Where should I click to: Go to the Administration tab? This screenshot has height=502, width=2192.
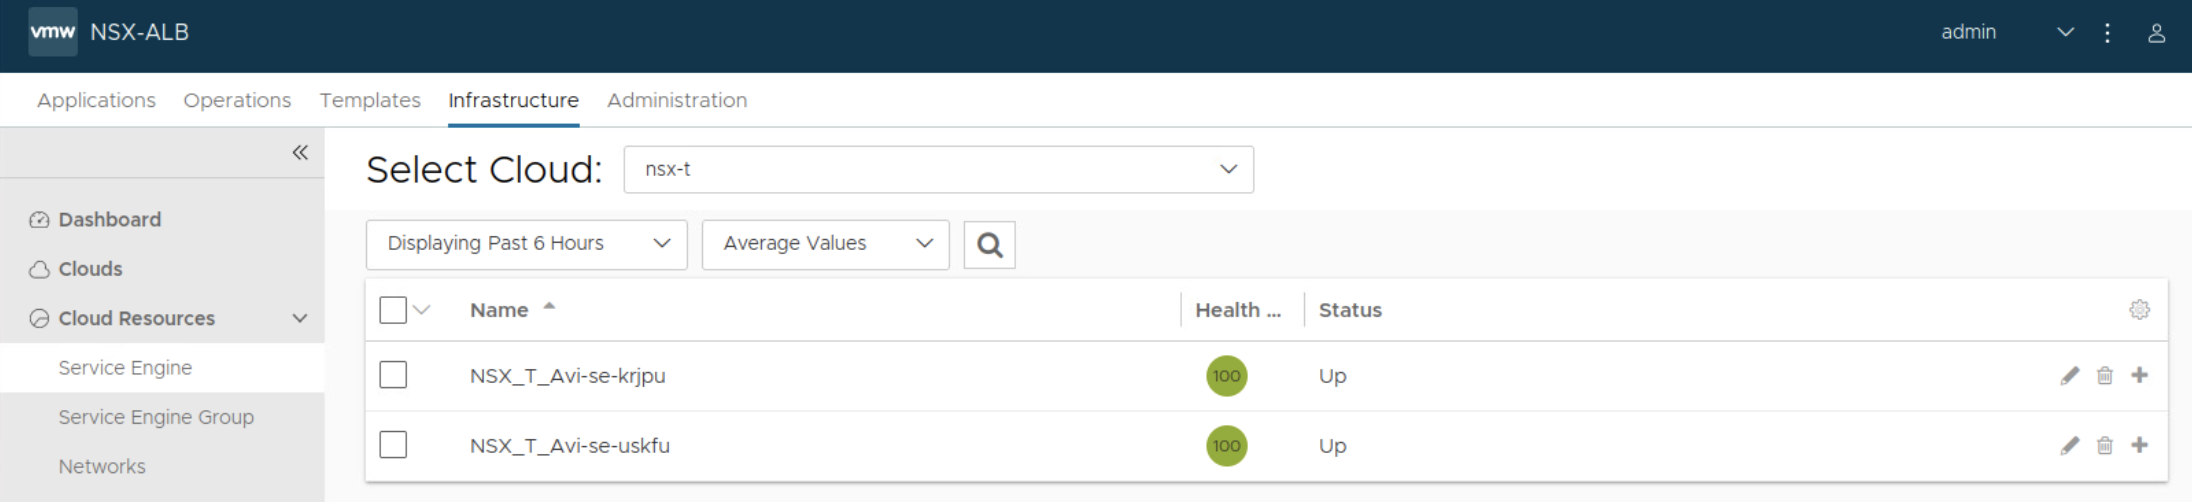677,100
